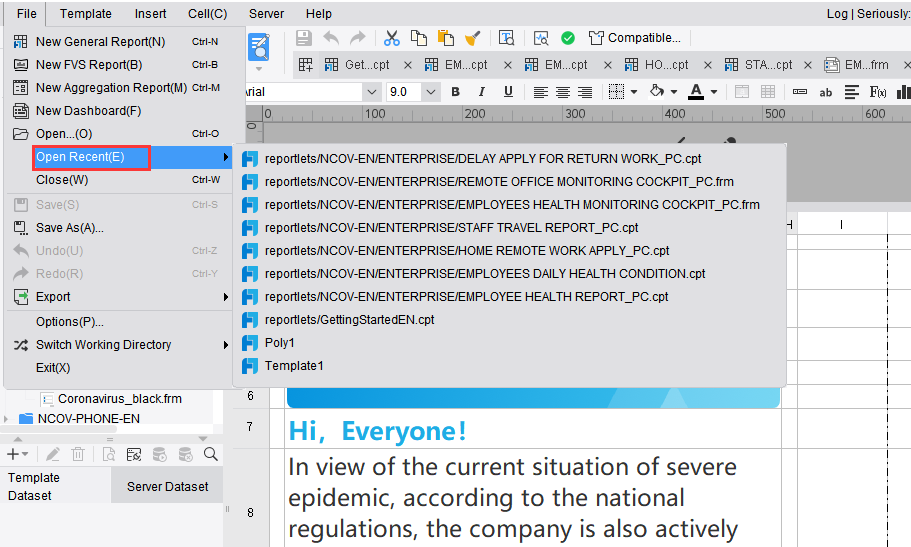Image resolution: width=911 pixels, height=547 pixels.
Task: Click the font color A swatch
Action: 696,92
